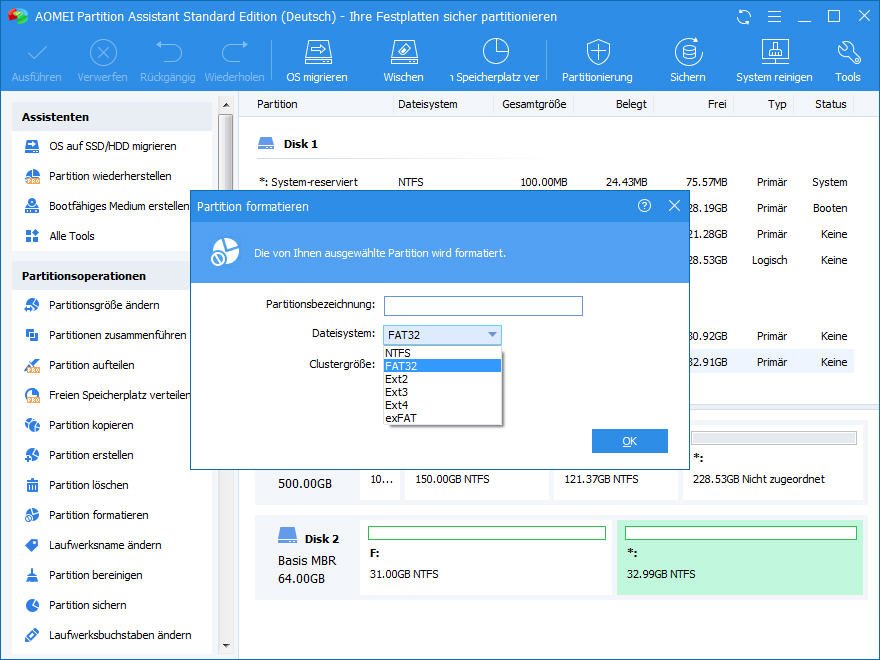This screenshot has height=660, width=880.
Task: Open the Dateisystem dropdown showing FAT32
Action: pos(442,335)
